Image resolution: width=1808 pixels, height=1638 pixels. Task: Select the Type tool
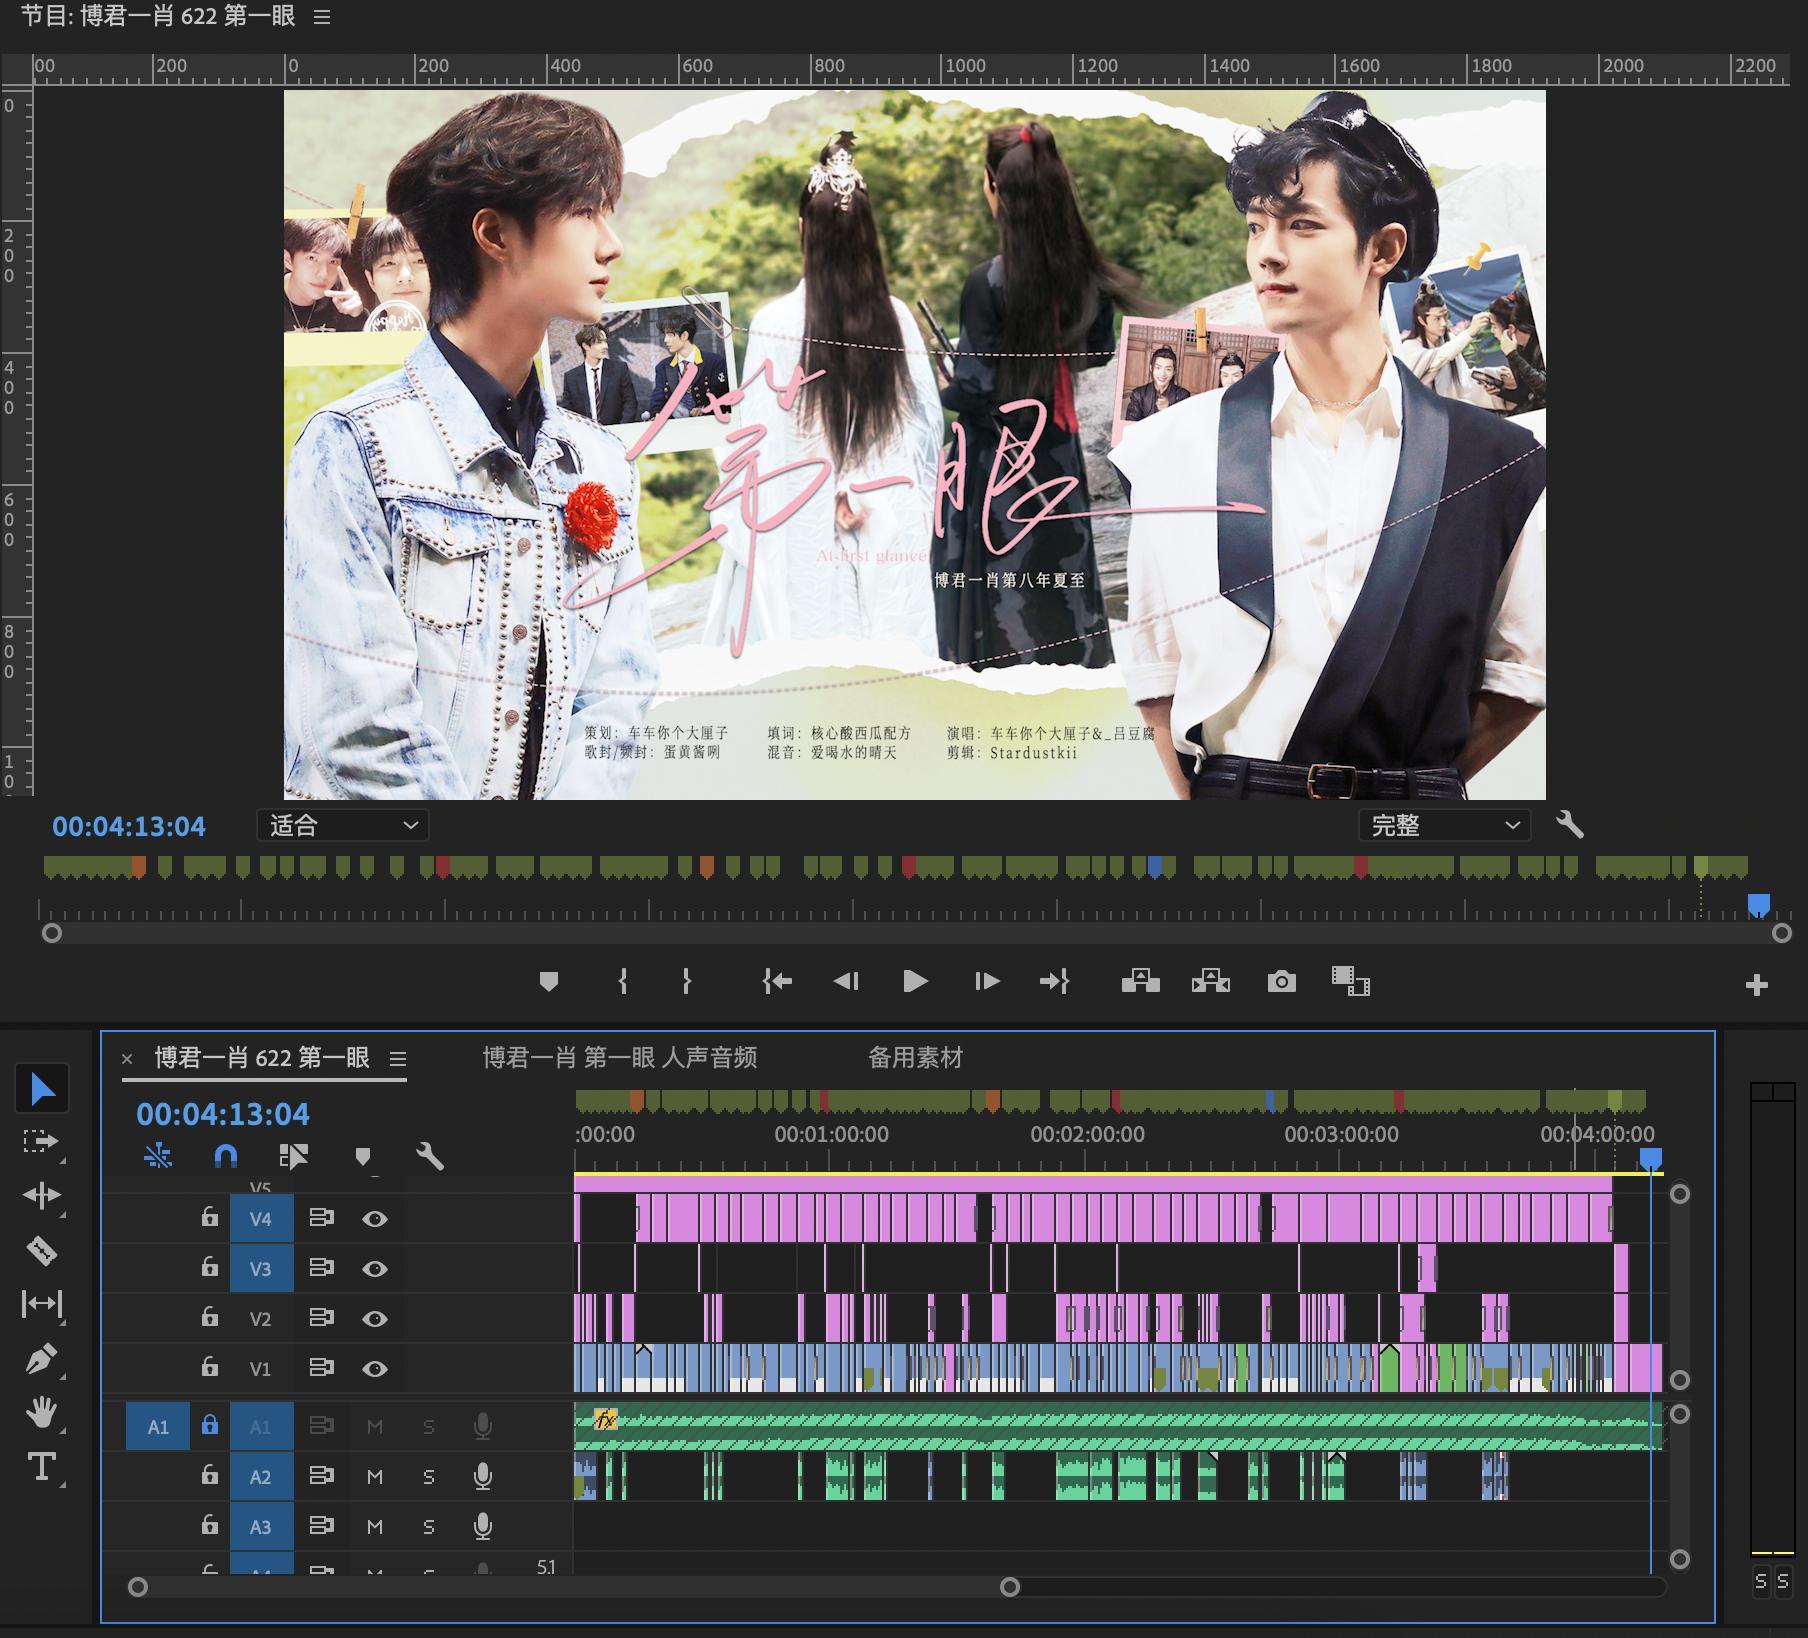click(41, 1467)
